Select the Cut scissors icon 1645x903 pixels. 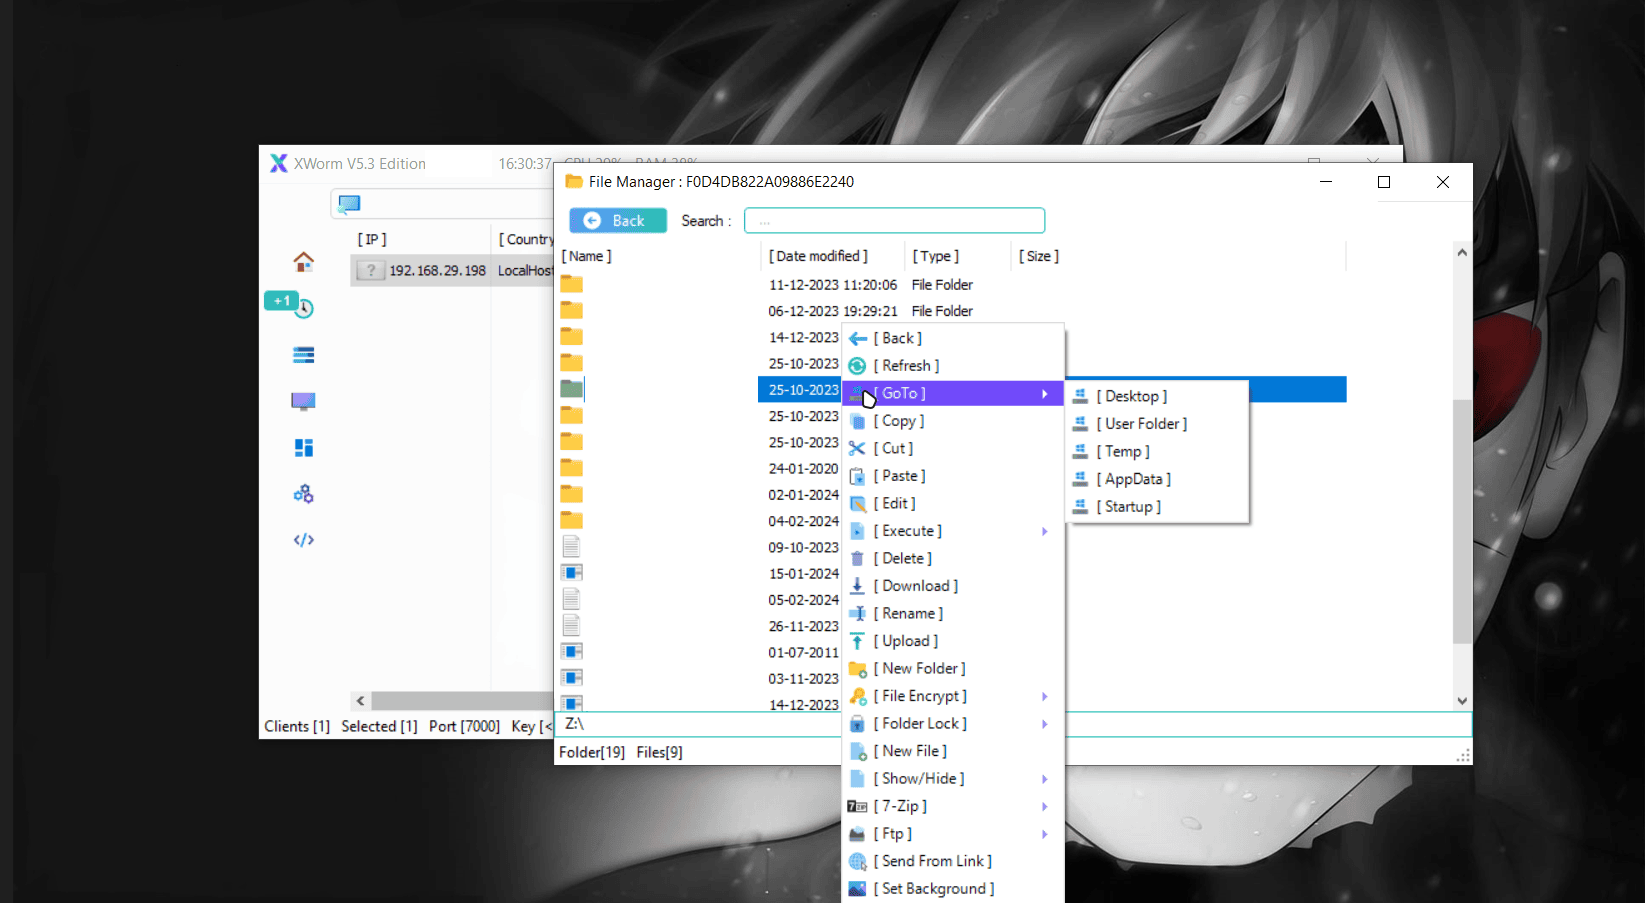(x=857, y=449)
